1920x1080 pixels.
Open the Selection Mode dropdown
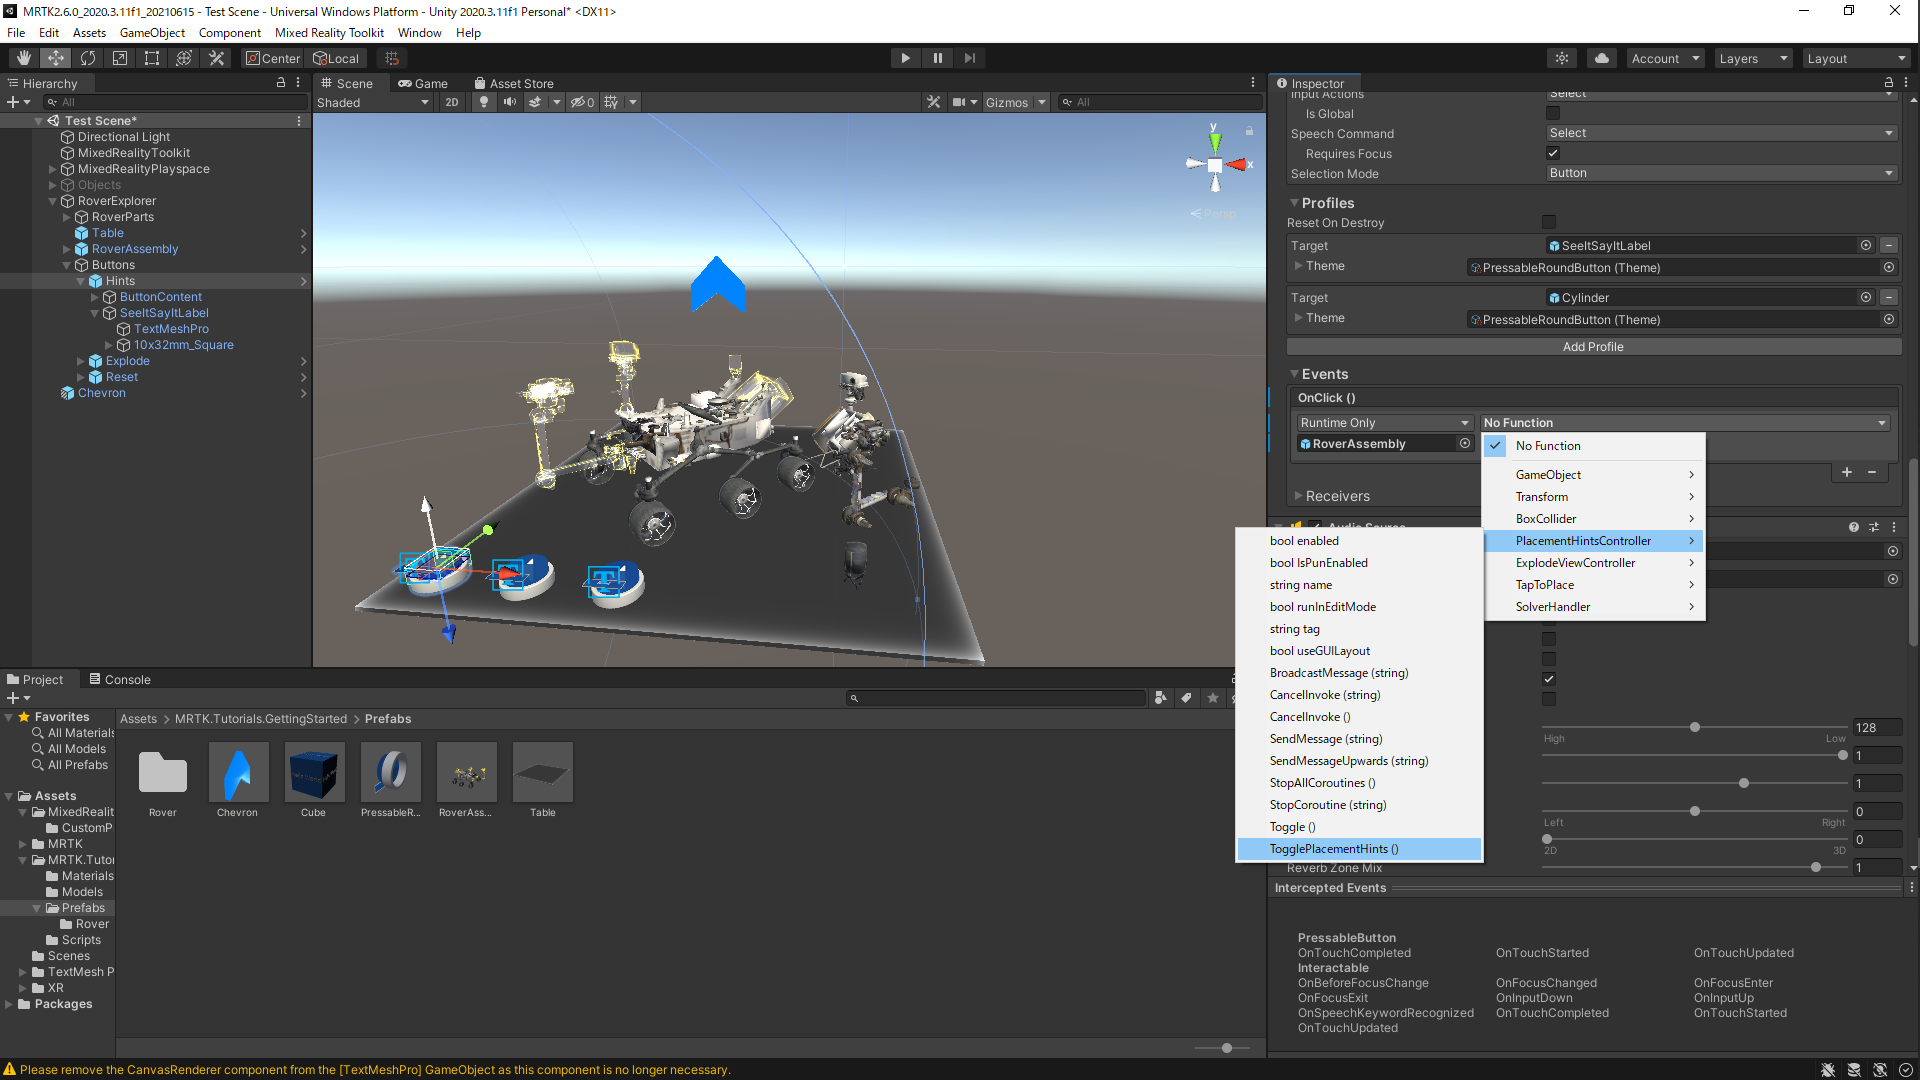1720,173
